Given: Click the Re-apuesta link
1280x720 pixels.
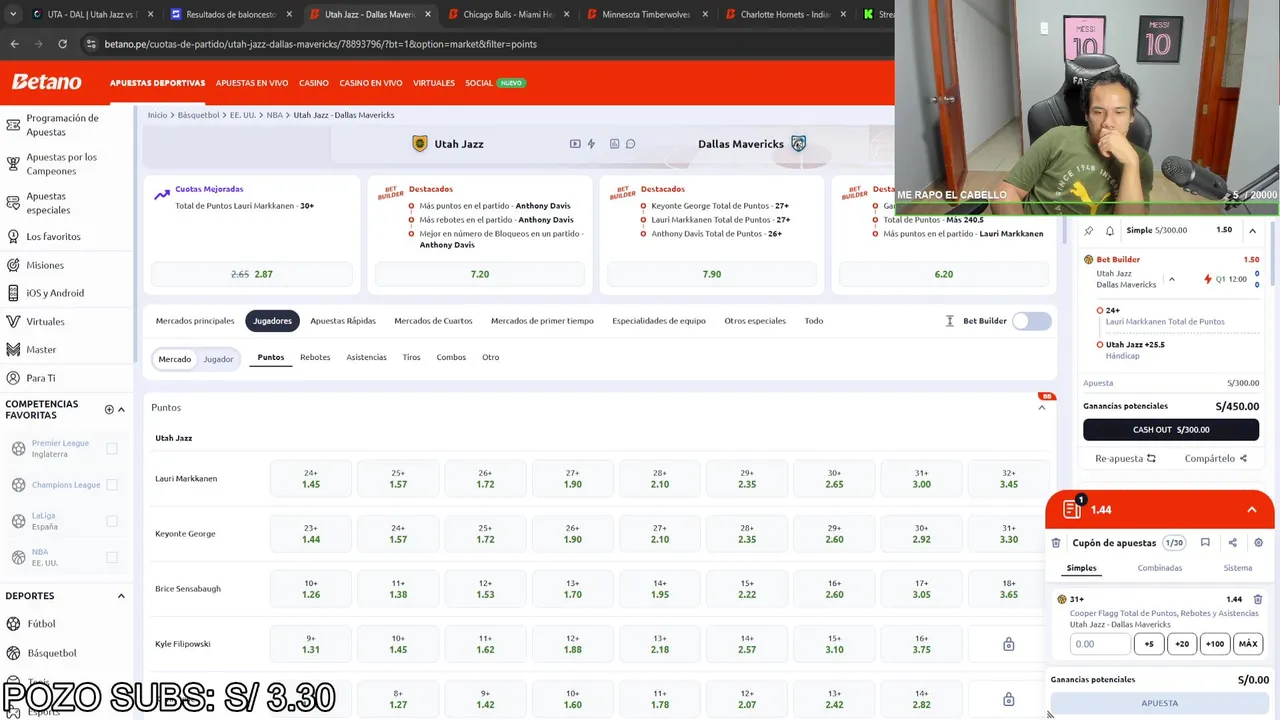Looking at the screenshot, I should (1125, 458).
